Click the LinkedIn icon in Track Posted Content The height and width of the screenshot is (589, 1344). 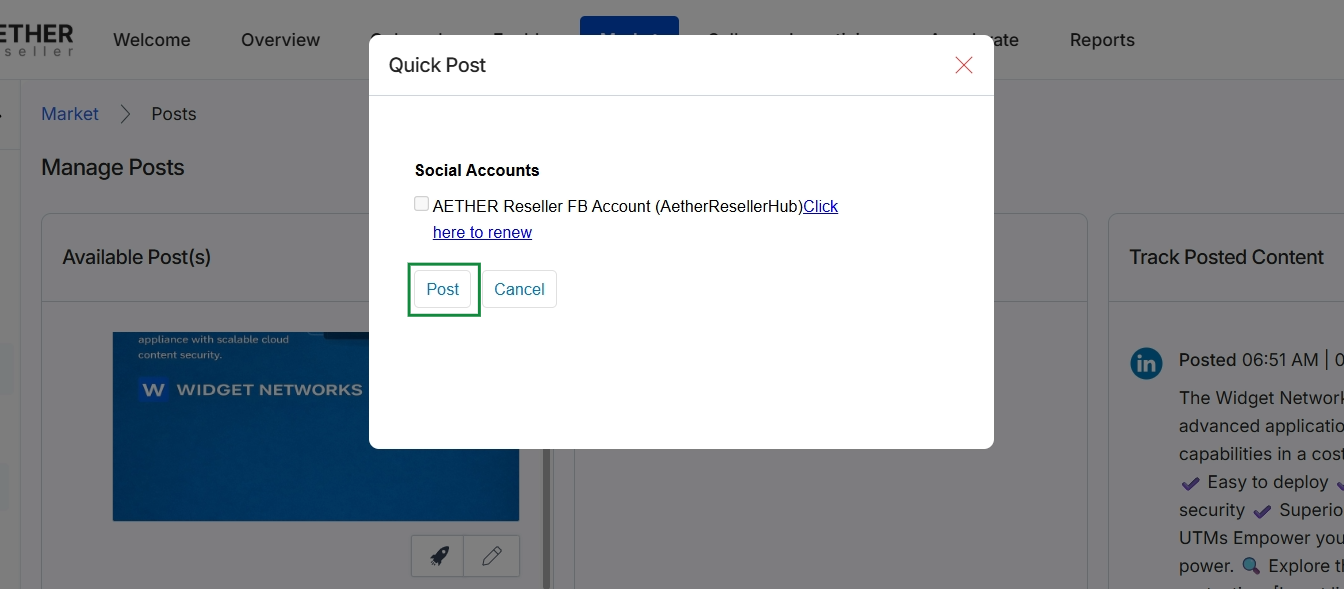[x=1146, y=363]
